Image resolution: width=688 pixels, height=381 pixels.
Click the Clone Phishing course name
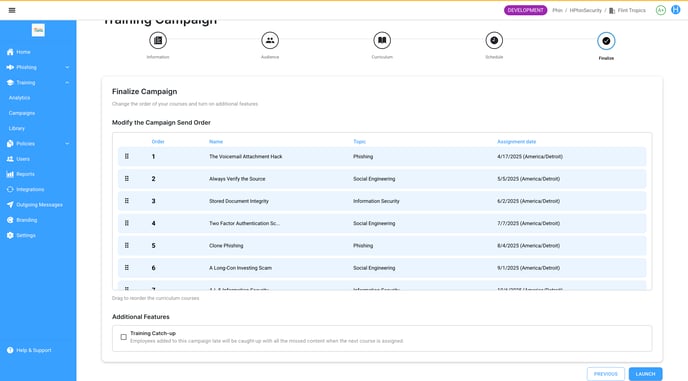pos(226,245)
